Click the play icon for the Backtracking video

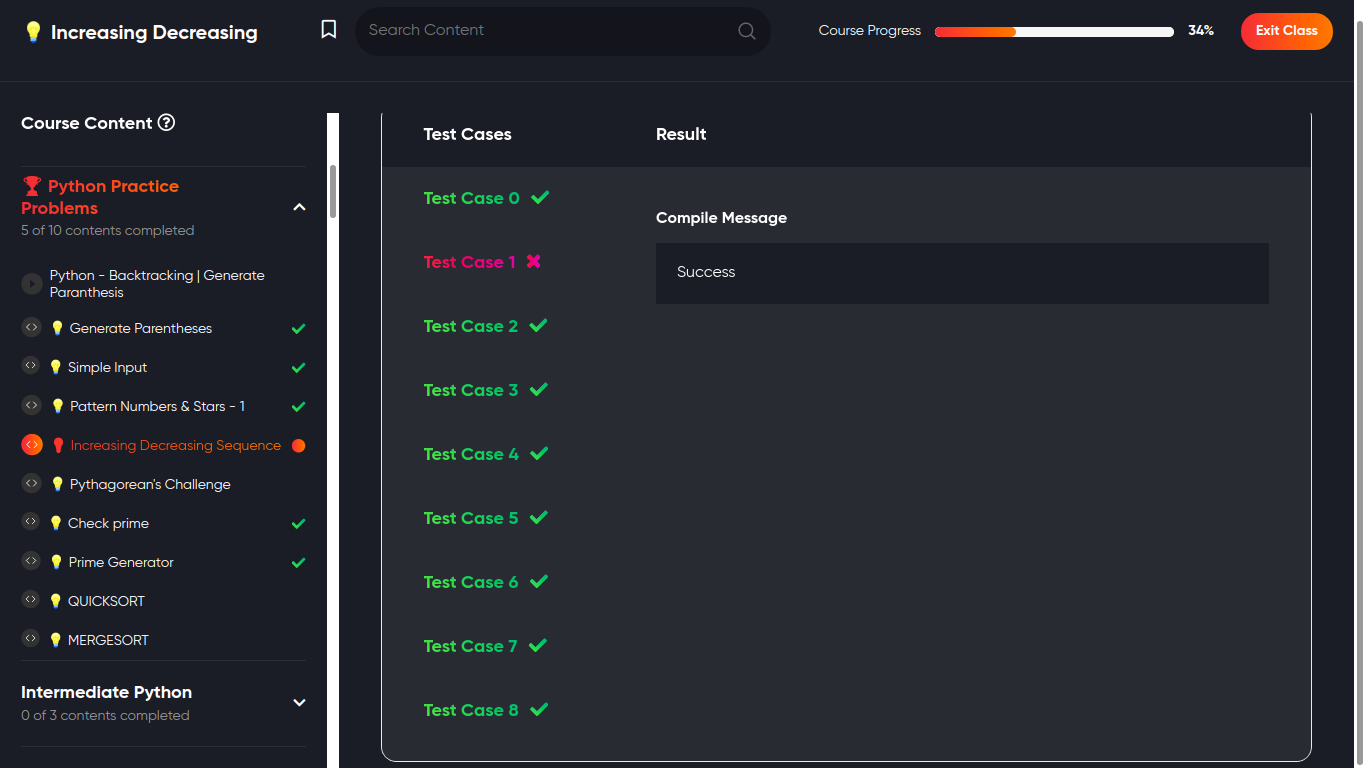click(32, 284)
